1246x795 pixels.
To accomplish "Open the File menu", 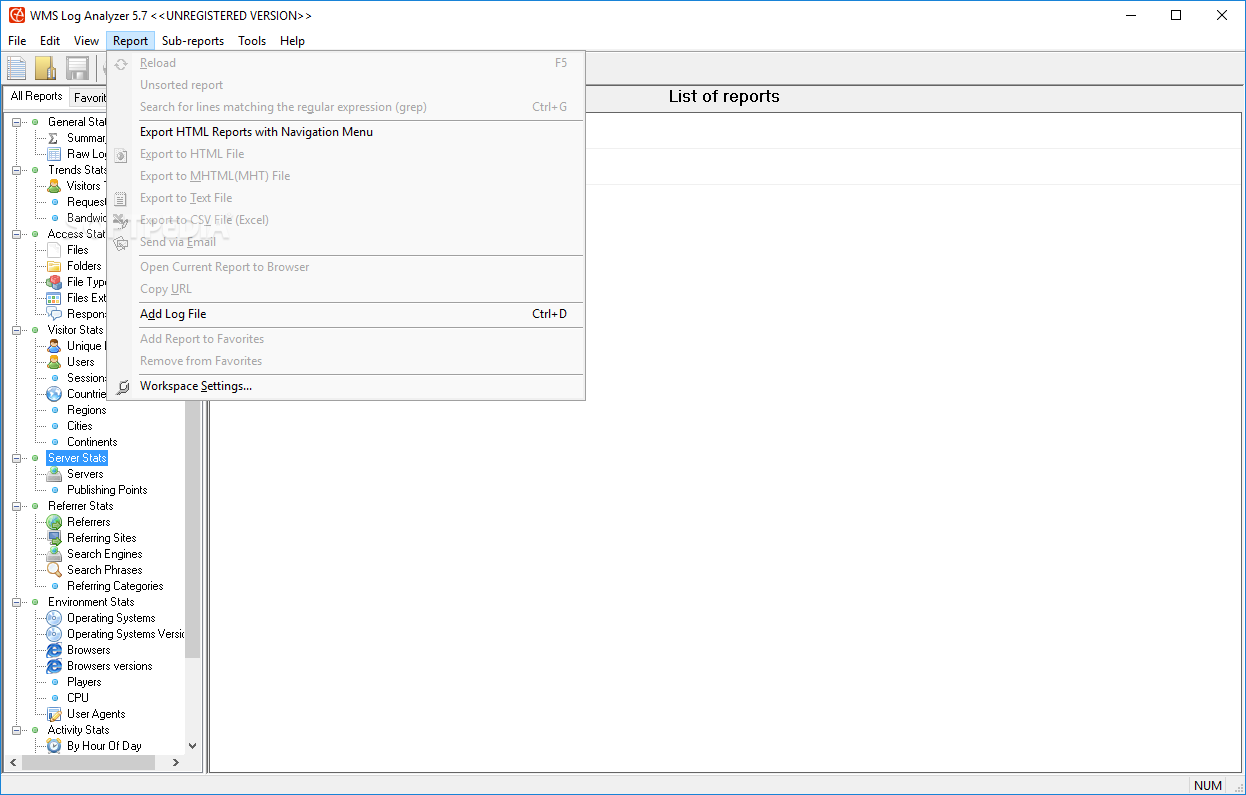I will (x=17, y=41).
